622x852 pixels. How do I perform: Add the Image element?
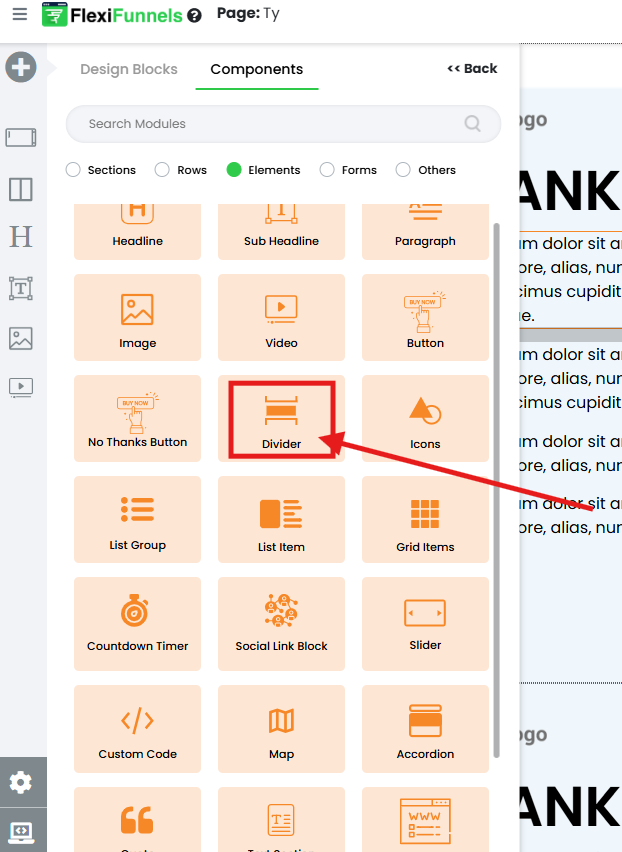(x=137, y=317)
